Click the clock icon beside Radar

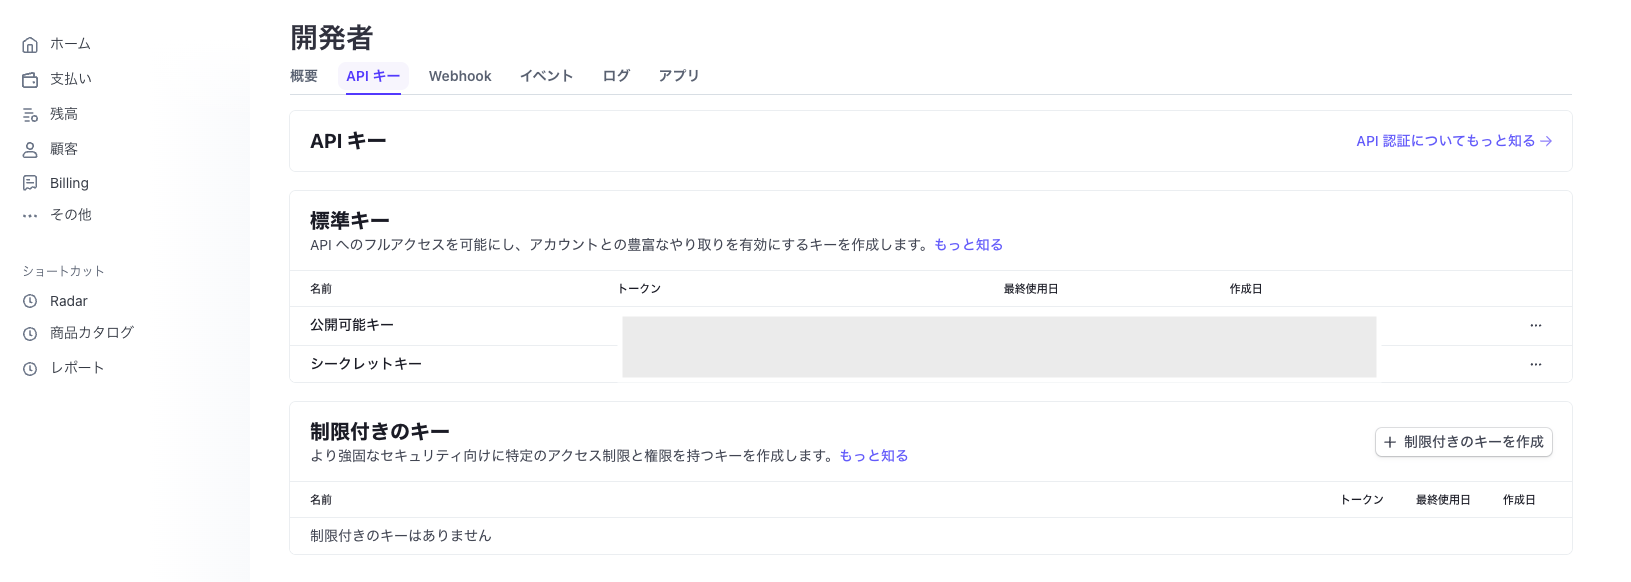[x=30, y=301]
